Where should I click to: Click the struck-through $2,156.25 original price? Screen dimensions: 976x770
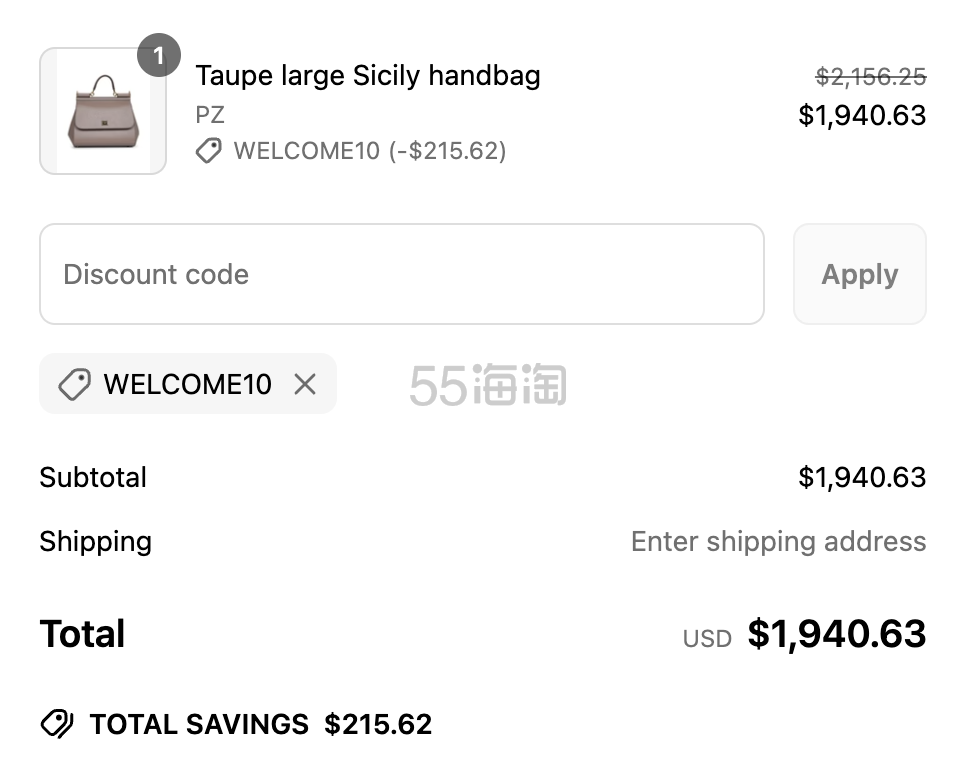(871, 77)
